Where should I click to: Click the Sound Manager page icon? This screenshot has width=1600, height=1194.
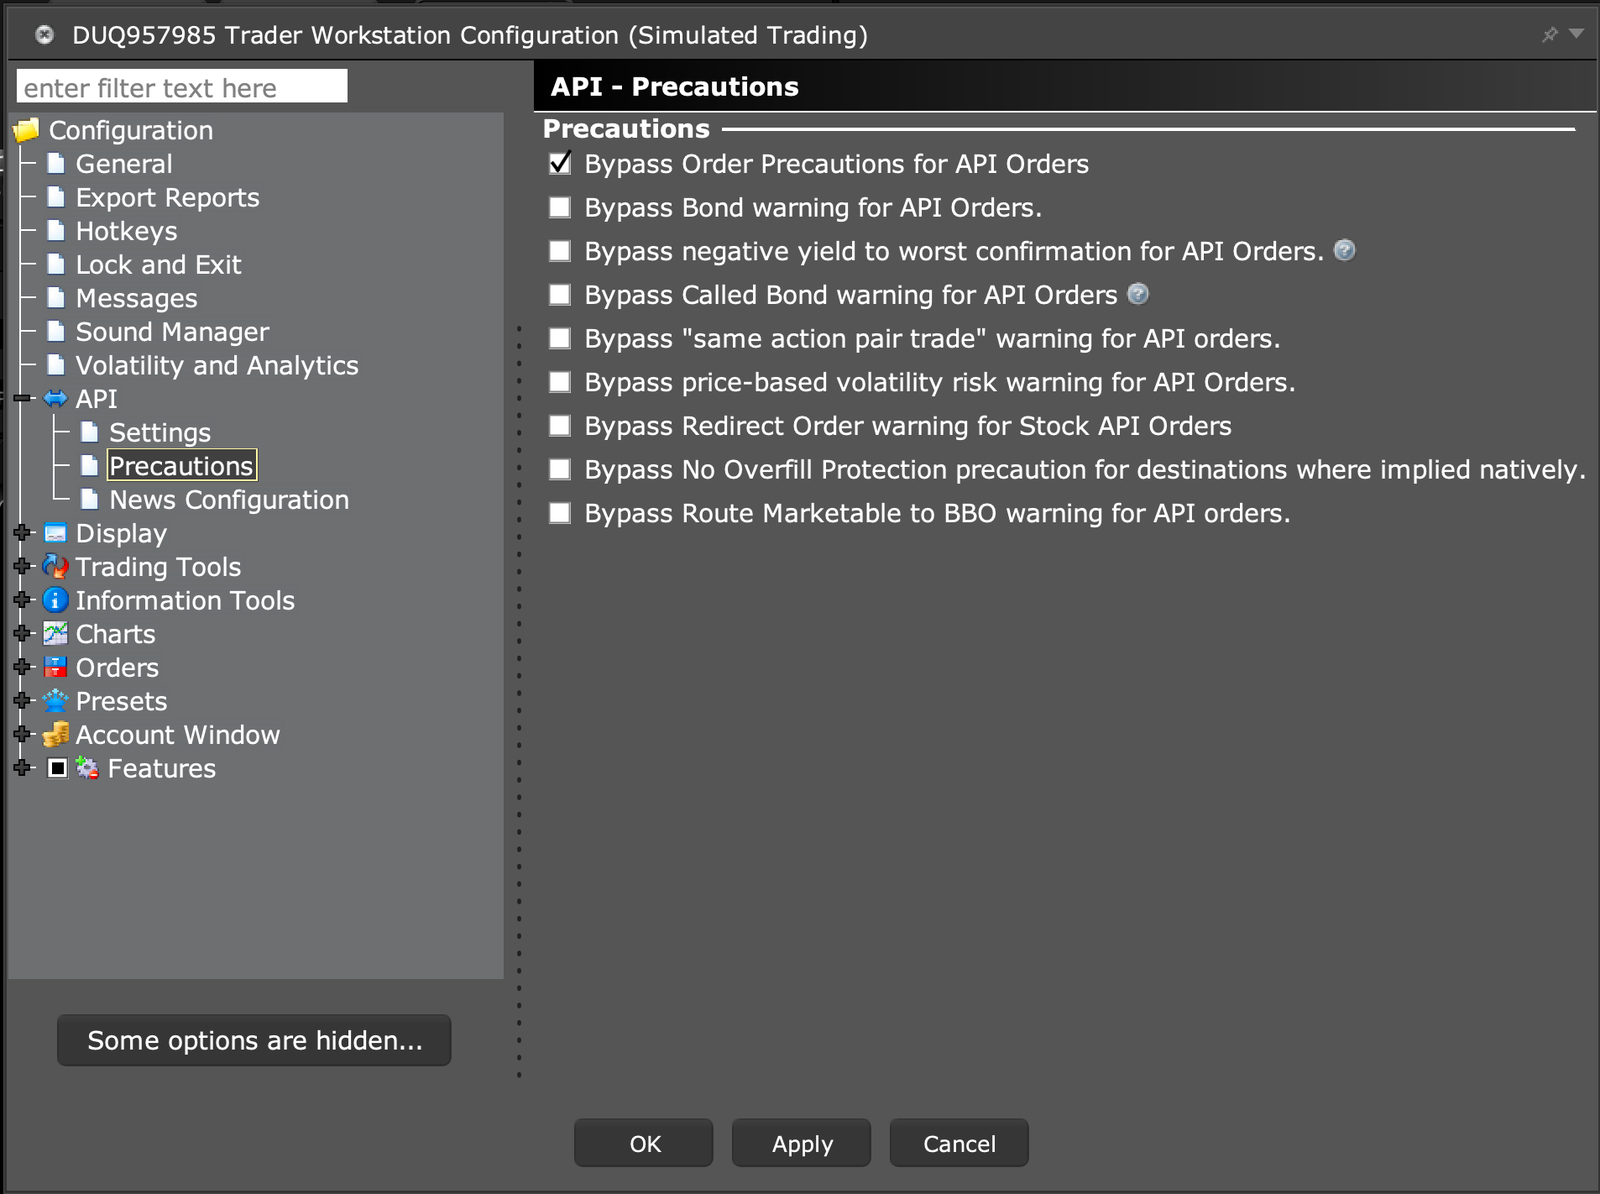[x=56, y=331]
